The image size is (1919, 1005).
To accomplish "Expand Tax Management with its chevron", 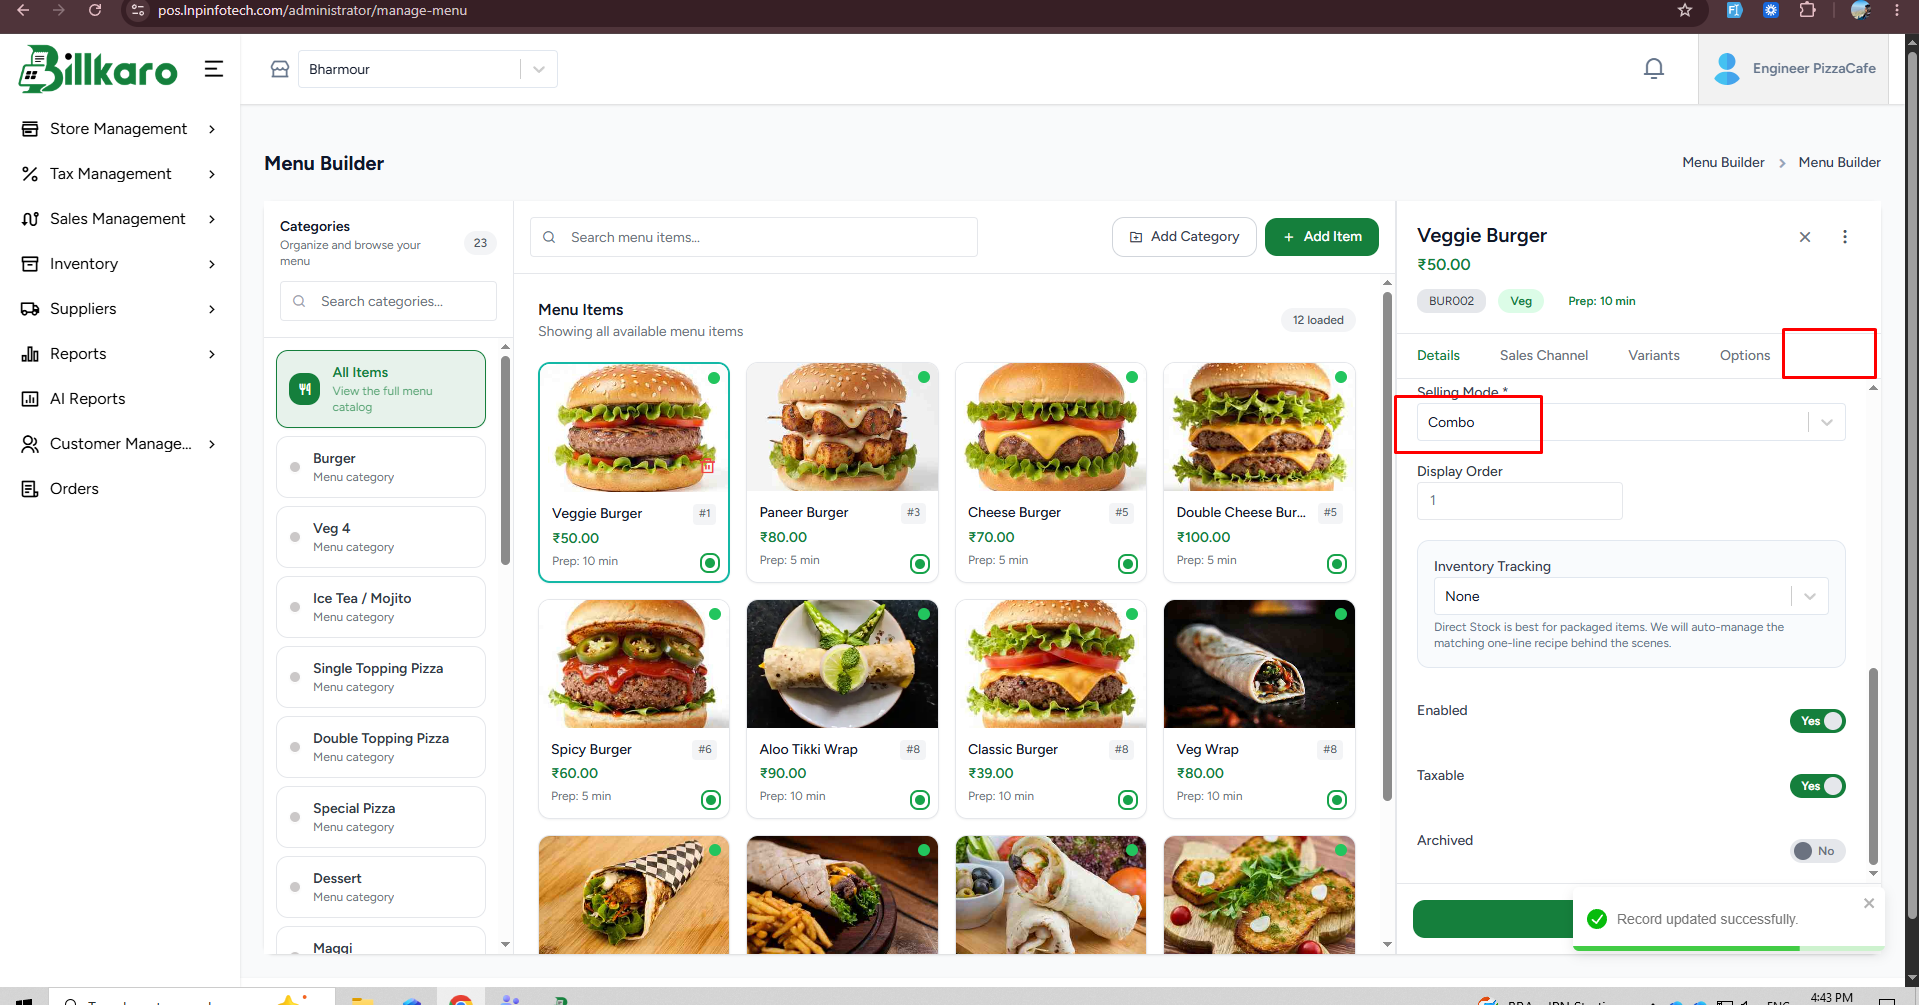I will click(212, 174).
